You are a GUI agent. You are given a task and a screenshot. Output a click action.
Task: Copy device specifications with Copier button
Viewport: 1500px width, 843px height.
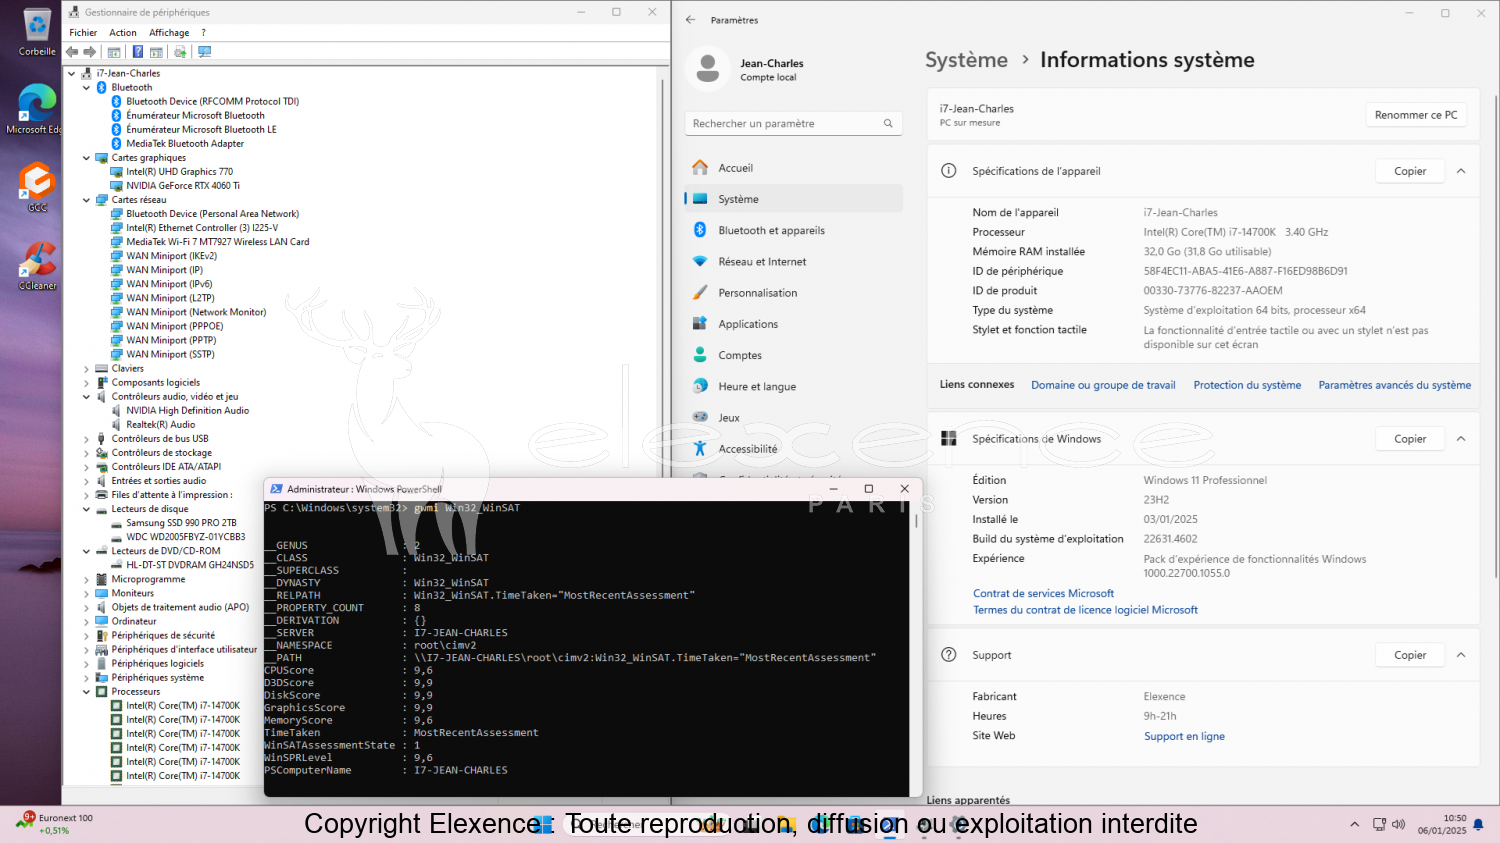coord(1410,171)
